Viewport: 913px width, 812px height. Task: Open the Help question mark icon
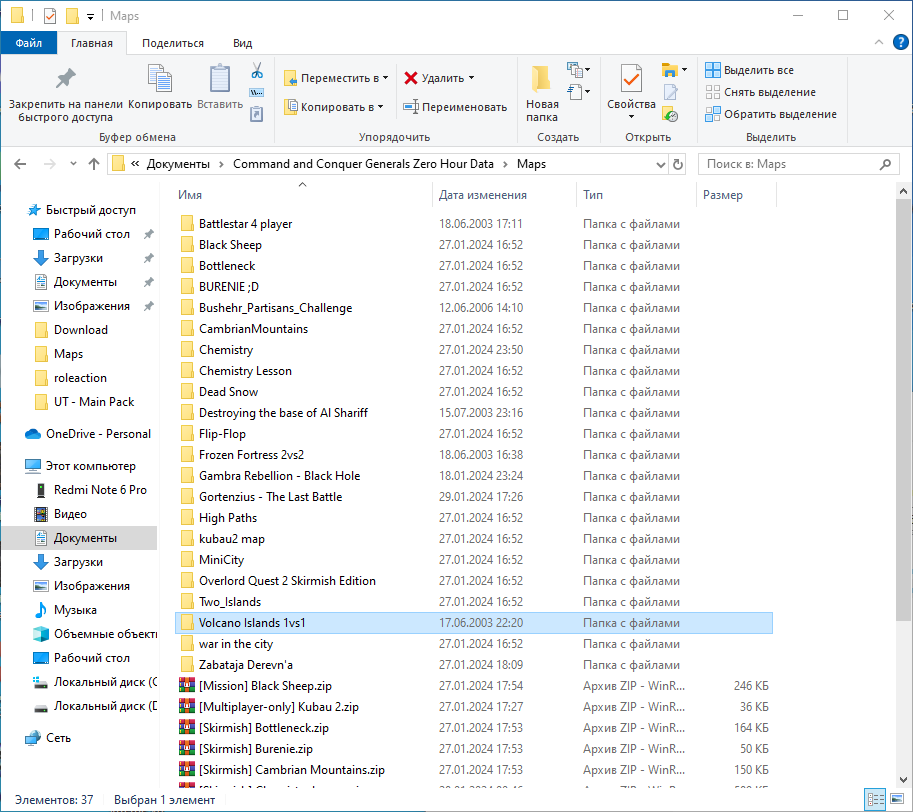pyautogui.click(x=901, y=42)
